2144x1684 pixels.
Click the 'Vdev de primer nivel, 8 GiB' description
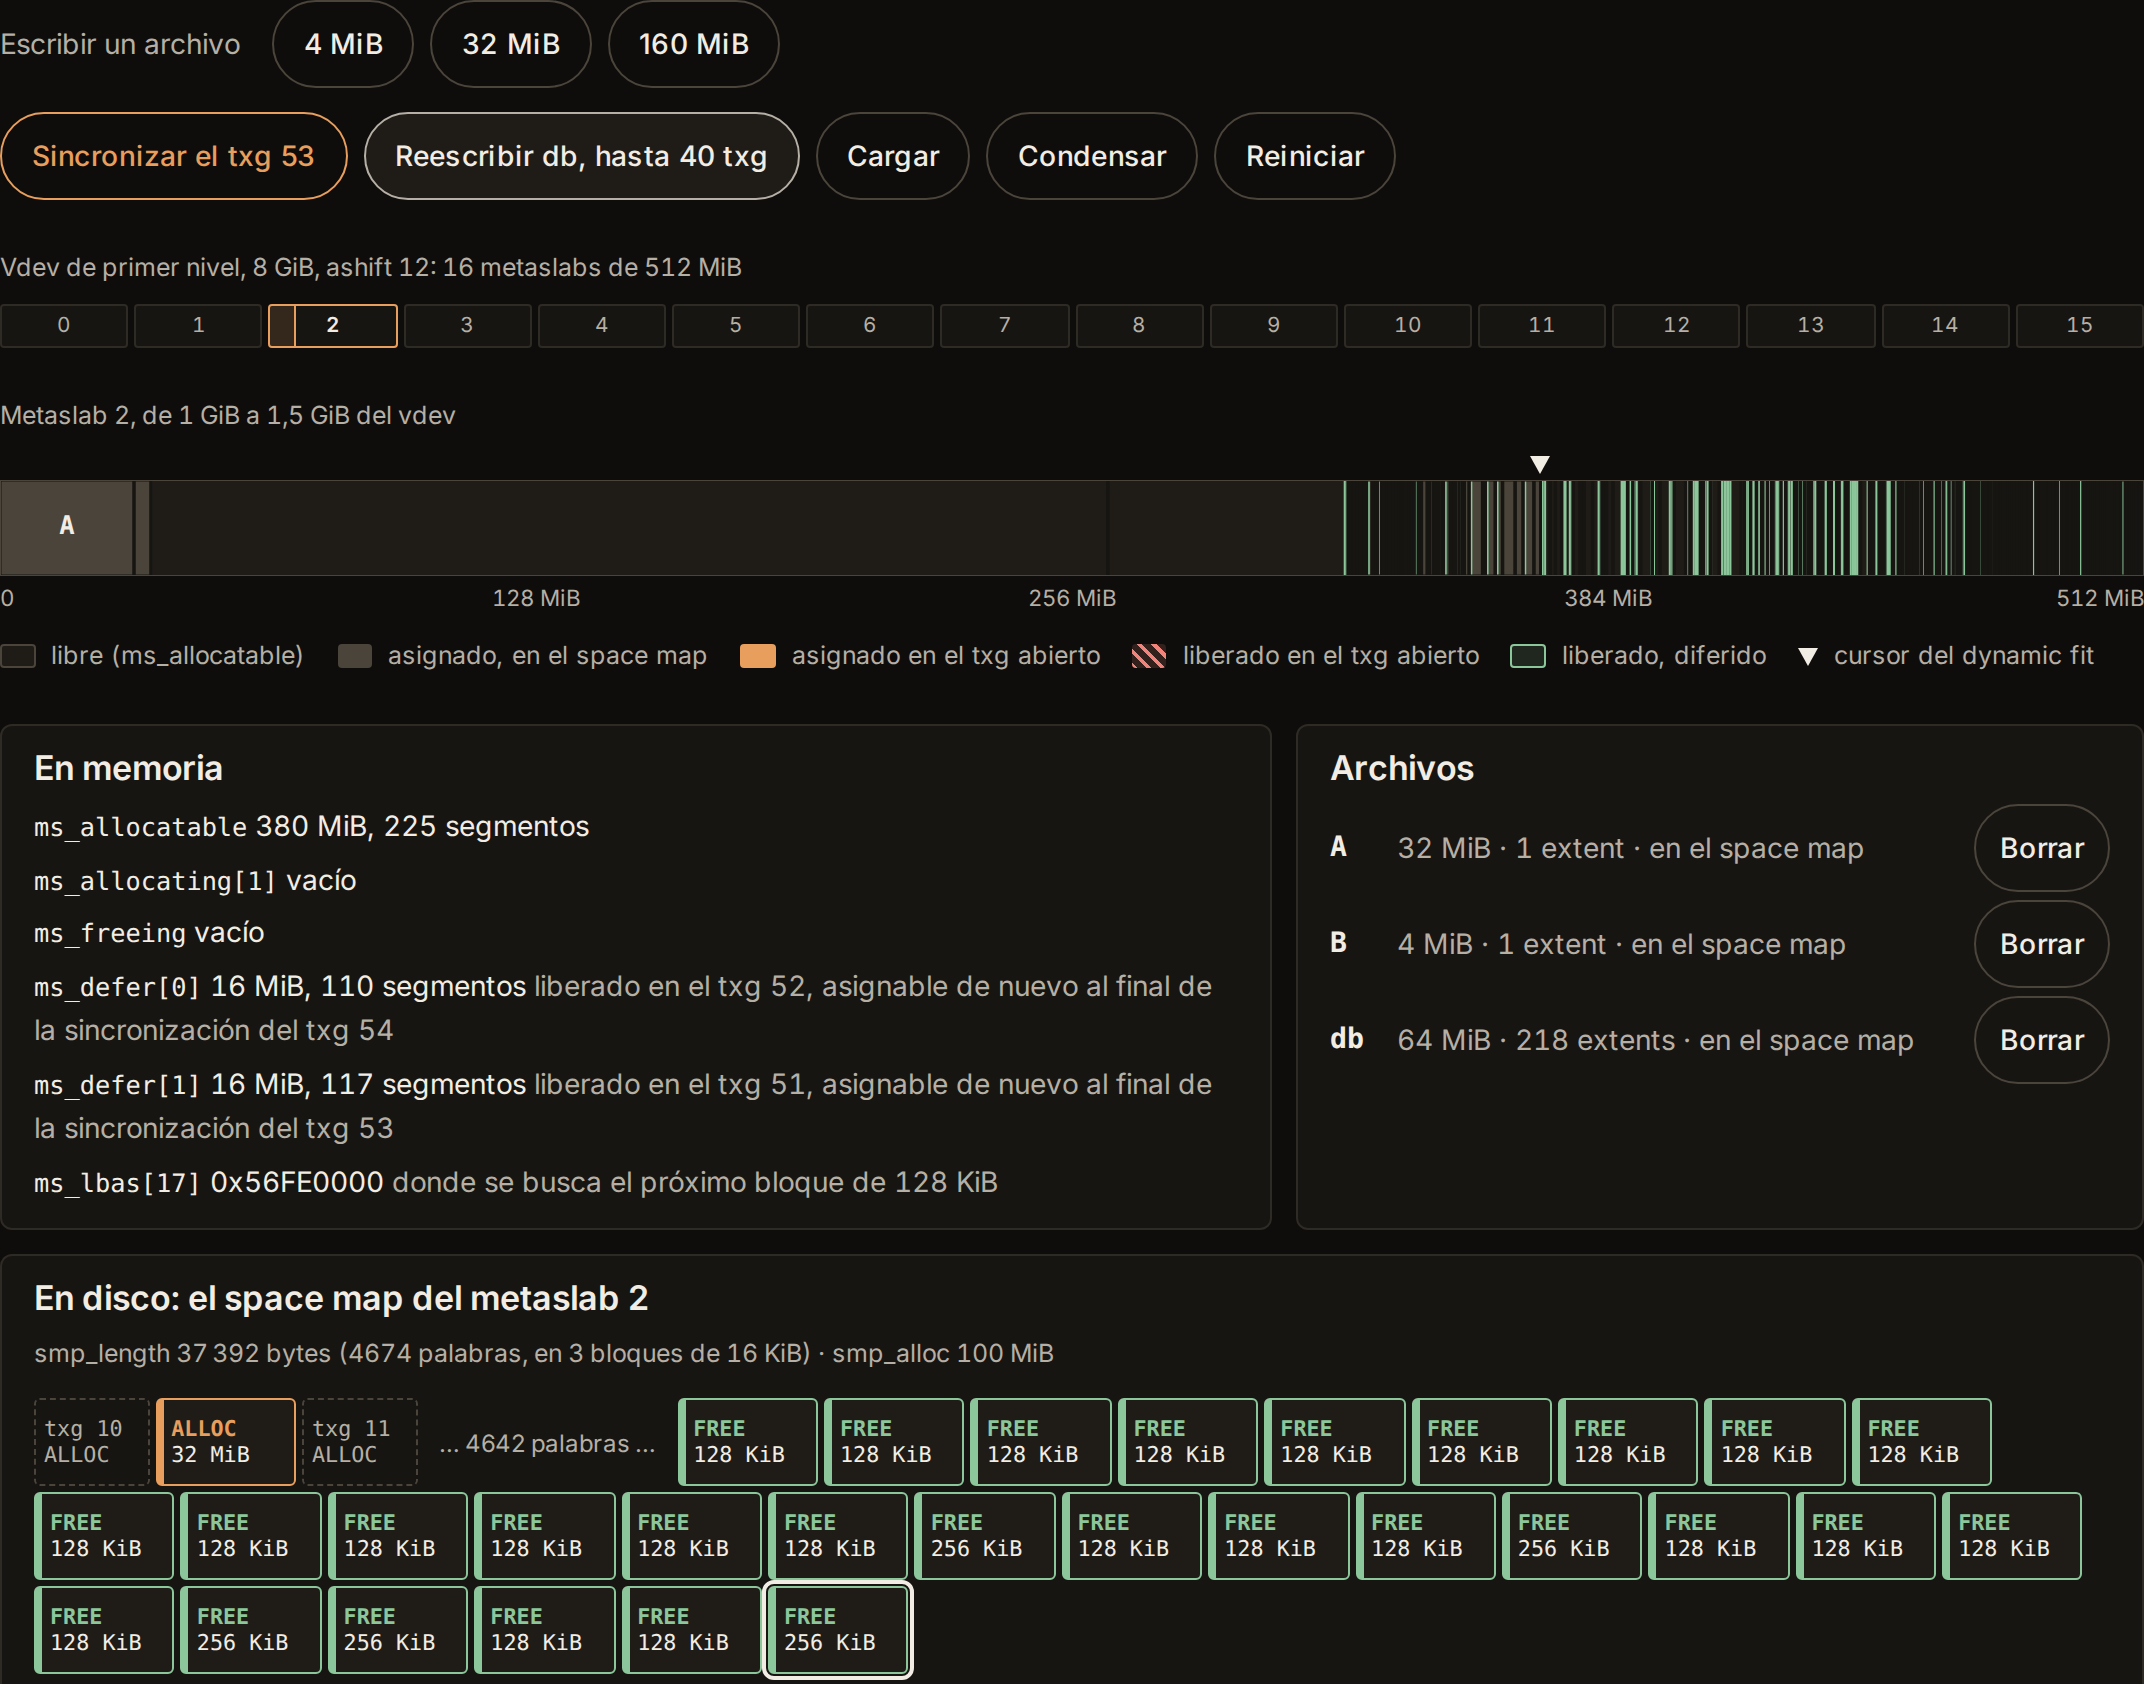coord(371,267)
